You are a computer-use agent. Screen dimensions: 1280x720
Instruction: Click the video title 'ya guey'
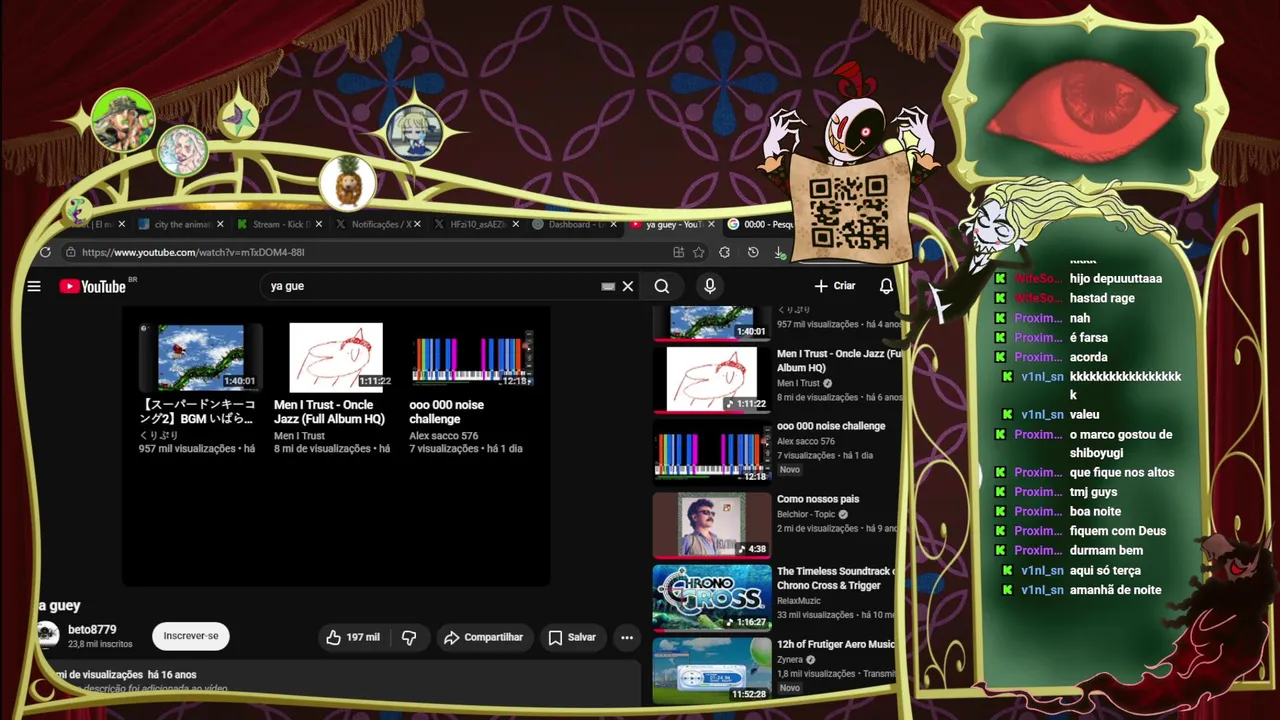(x=59, y=606)
